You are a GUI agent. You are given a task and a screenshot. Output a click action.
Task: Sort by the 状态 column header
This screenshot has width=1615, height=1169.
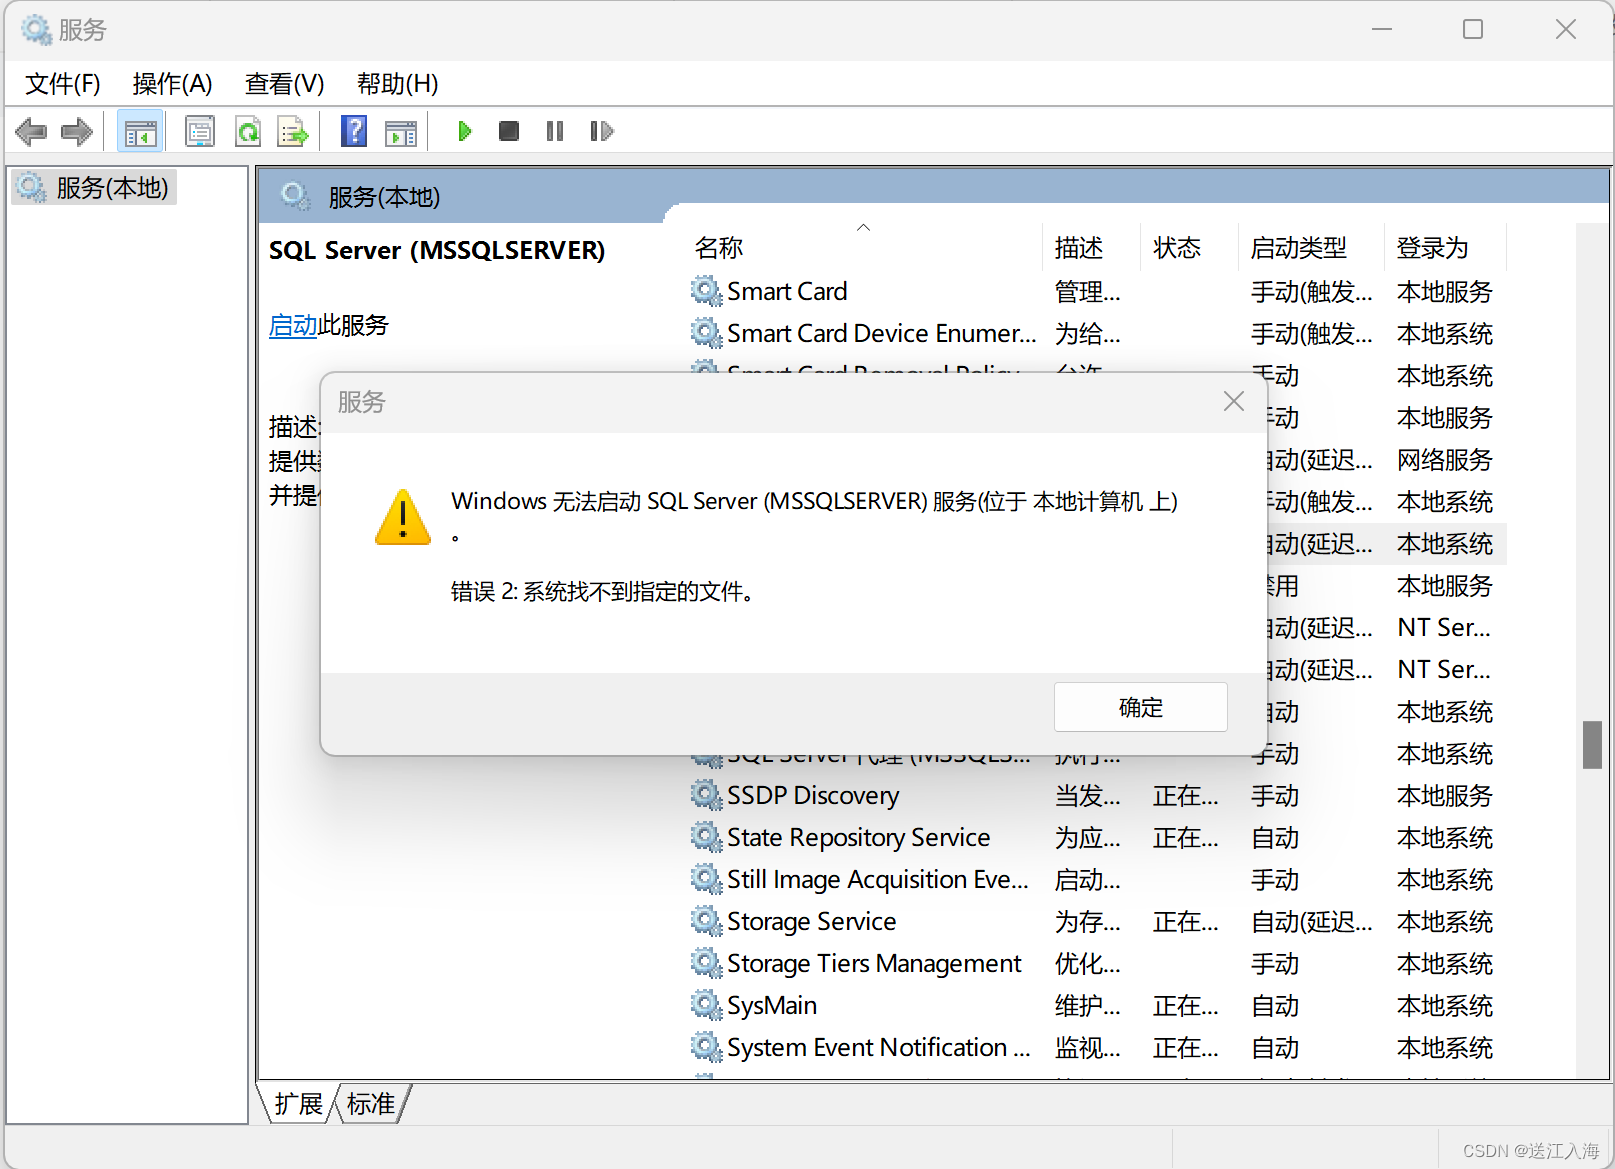[1188, 247]
